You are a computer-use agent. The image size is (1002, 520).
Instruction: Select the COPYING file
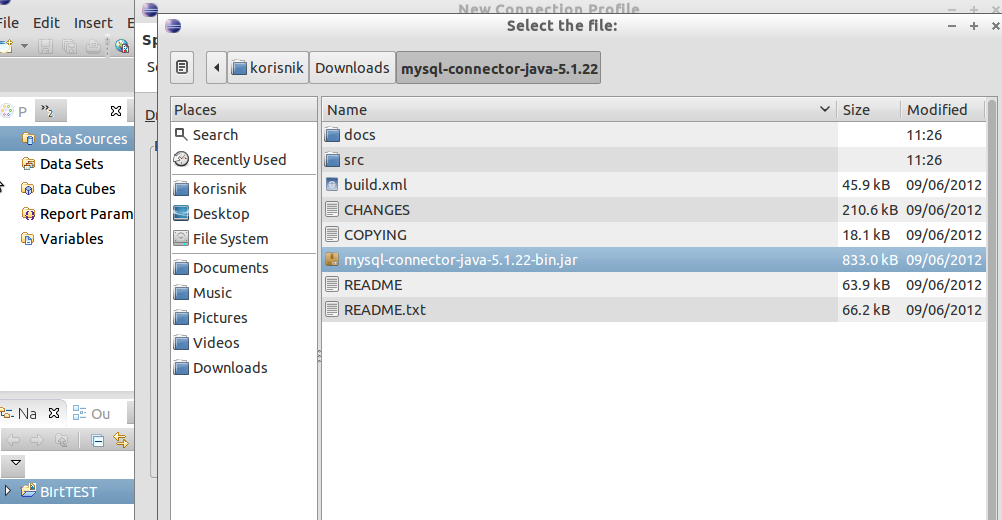[x=654, y=234]
